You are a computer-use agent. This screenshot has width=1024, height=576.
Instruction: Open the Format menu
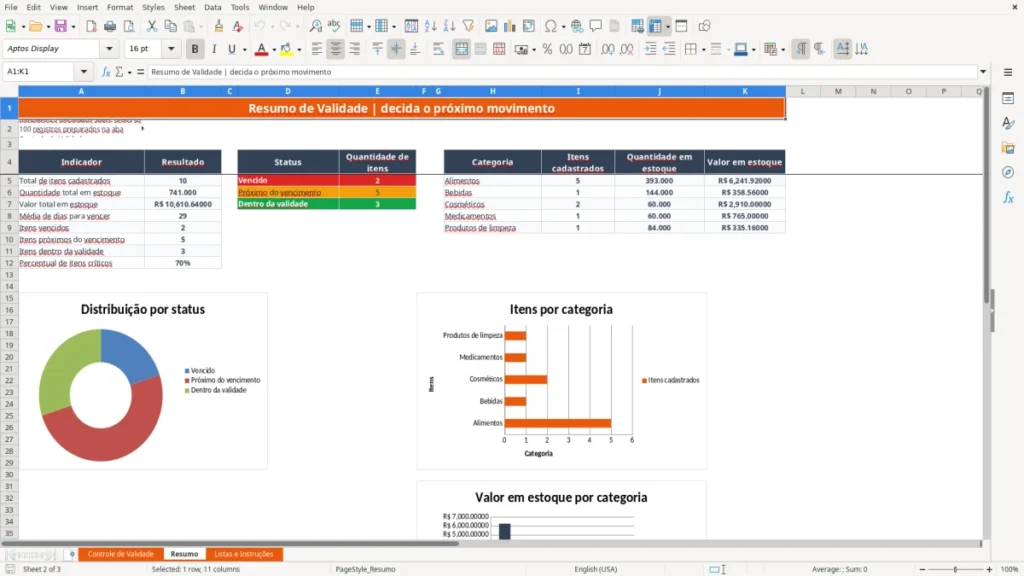click(120, 7)
